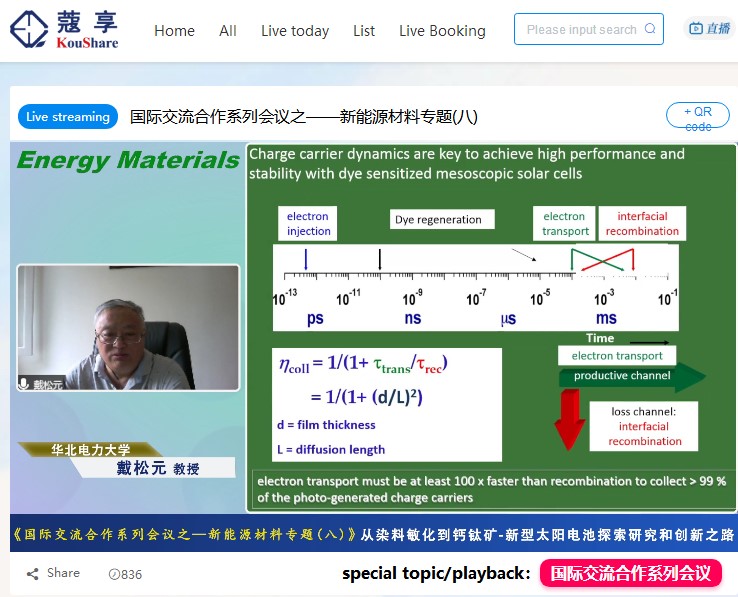
Task: Click the 836 view count
Action: pos(125,574)
